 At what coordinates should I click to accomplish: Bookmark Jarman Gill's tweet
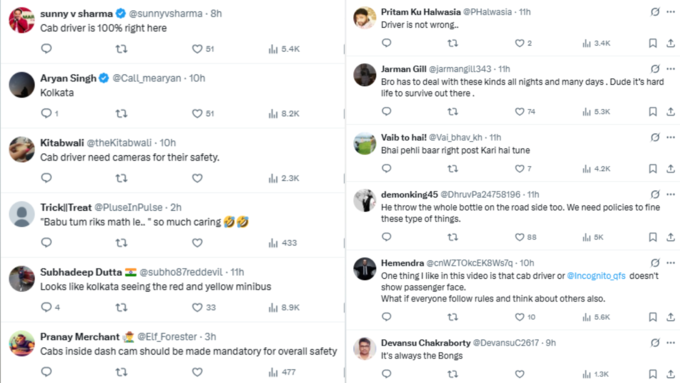coord(653,111)
